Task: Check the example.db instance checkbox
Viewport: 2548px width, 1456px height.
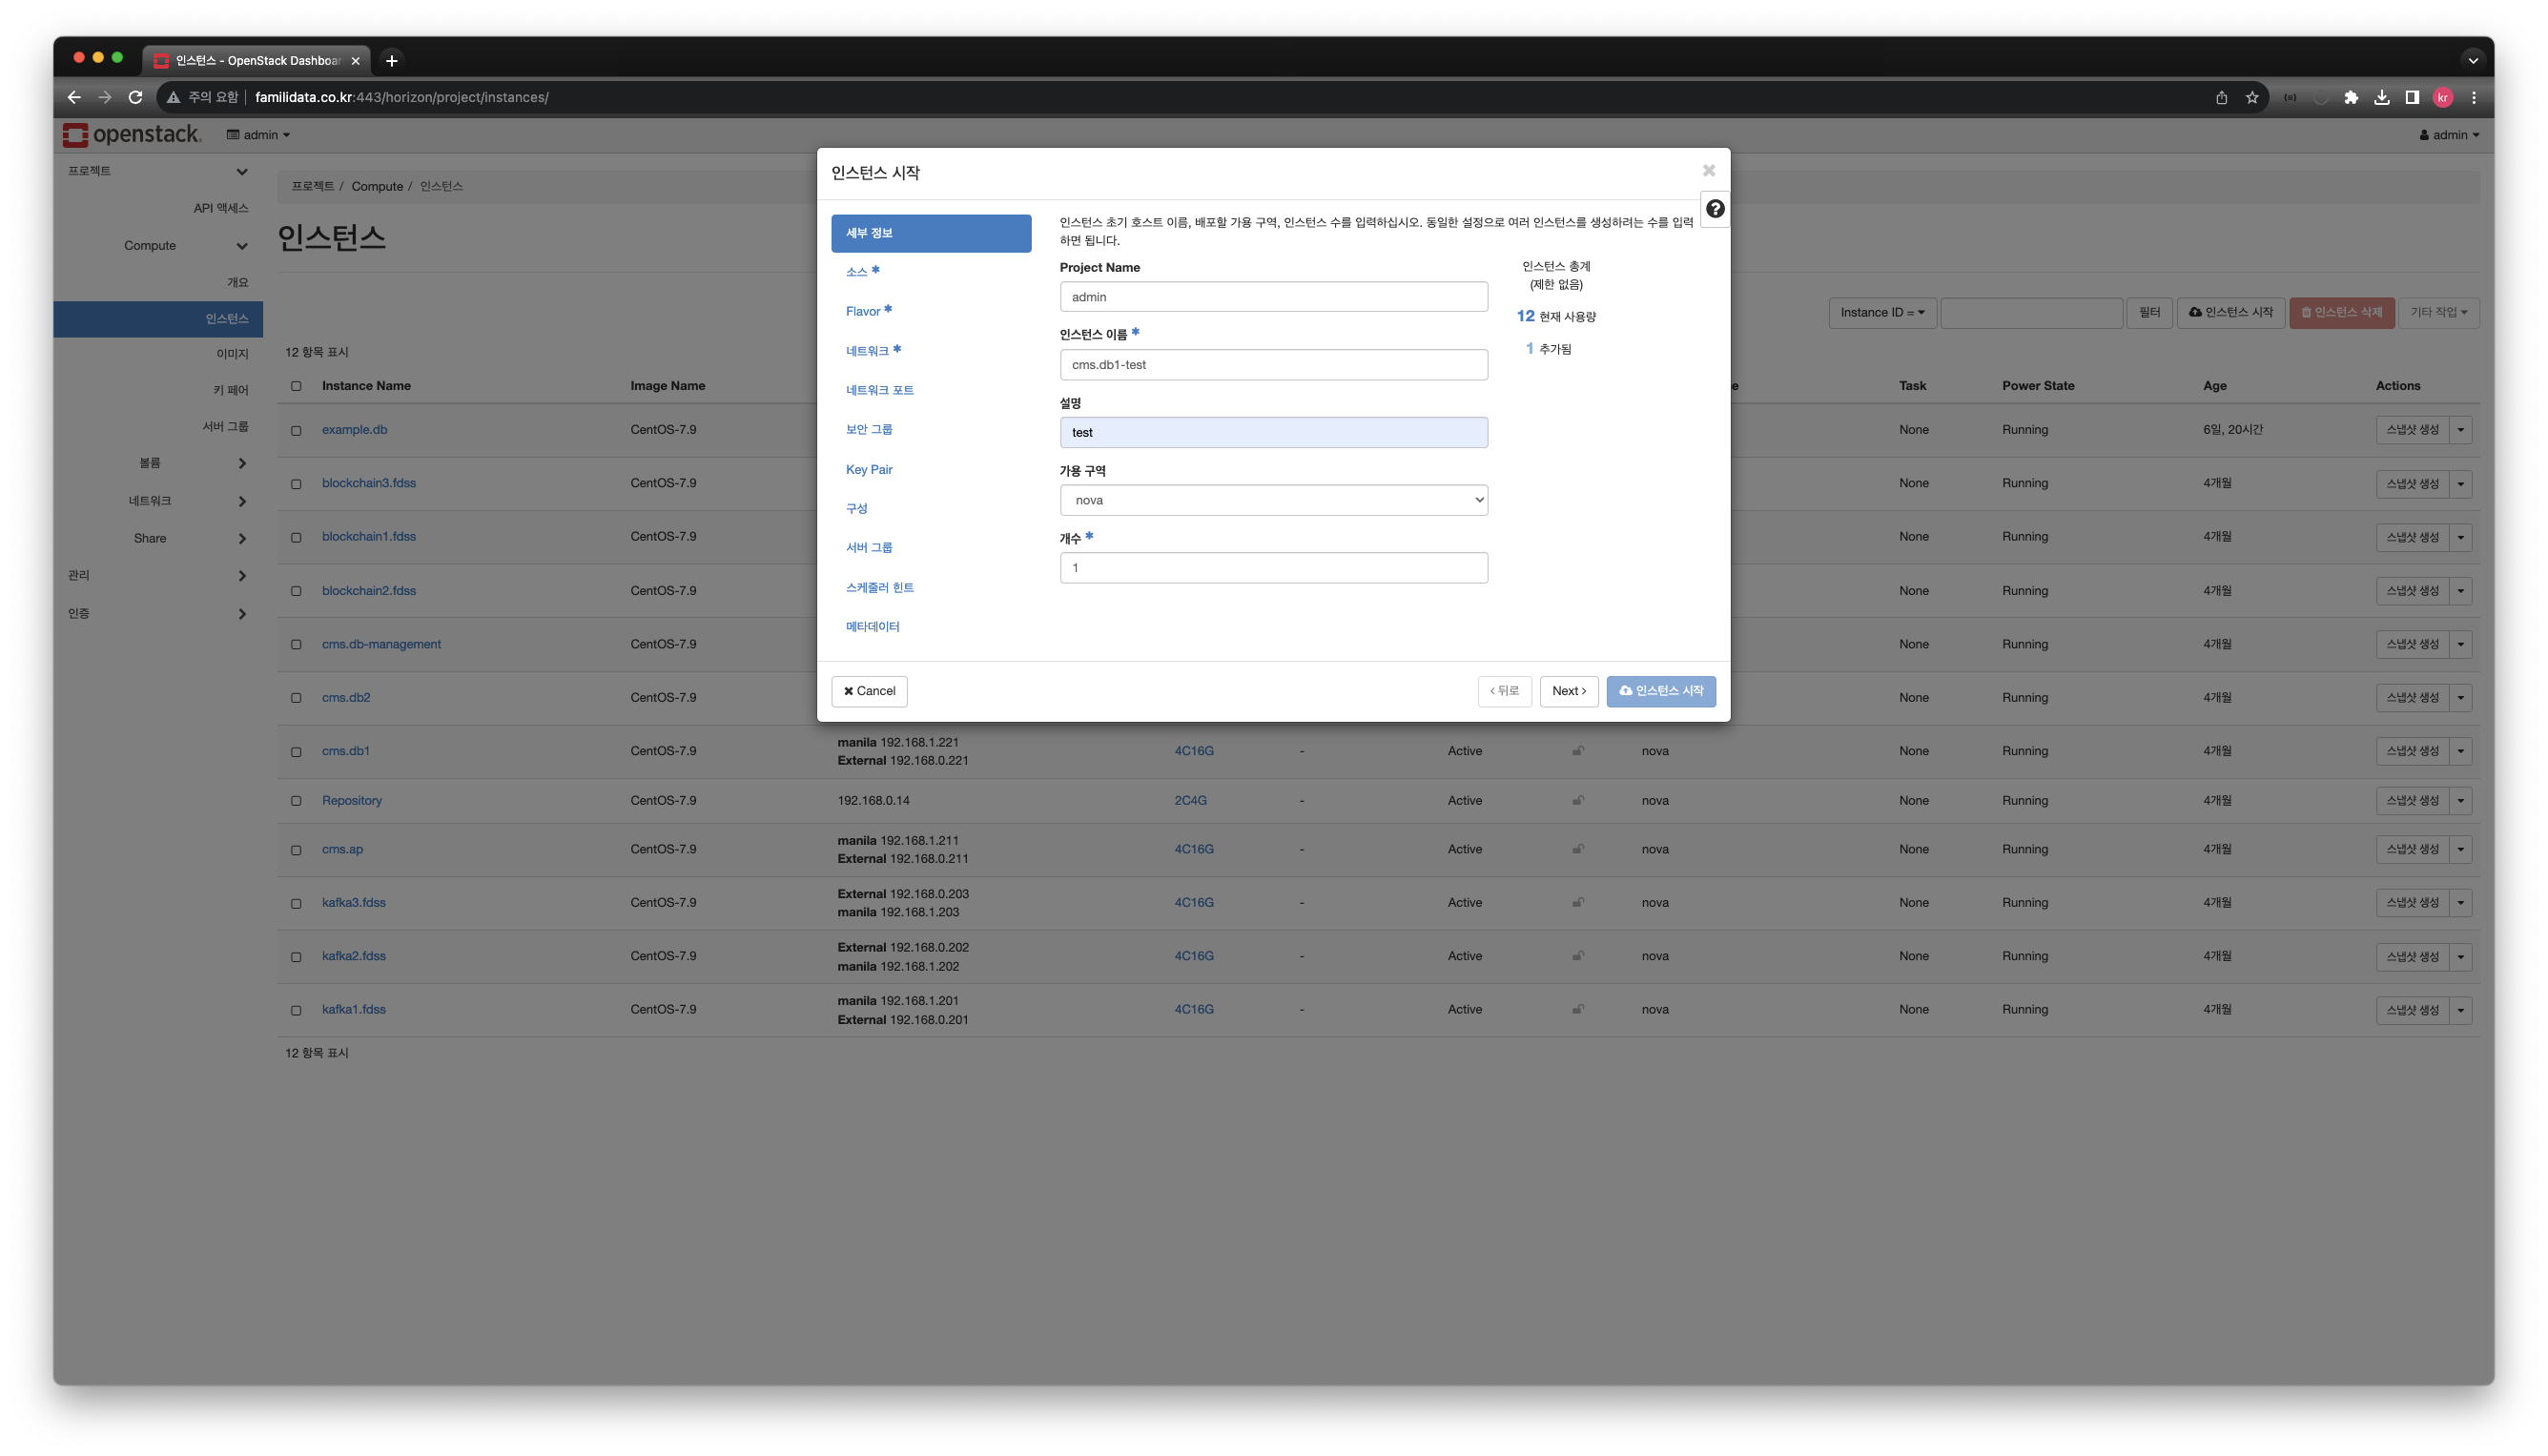Action: pyautogui.click(x=296, y=431)
